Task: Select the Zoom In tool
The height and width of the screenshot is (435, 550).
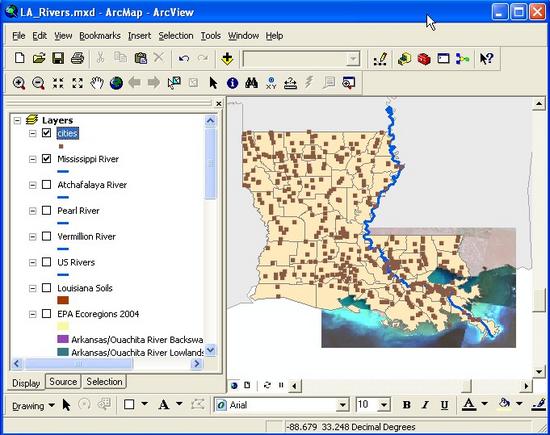Action: pyautogui.click(x=19, y=83)
